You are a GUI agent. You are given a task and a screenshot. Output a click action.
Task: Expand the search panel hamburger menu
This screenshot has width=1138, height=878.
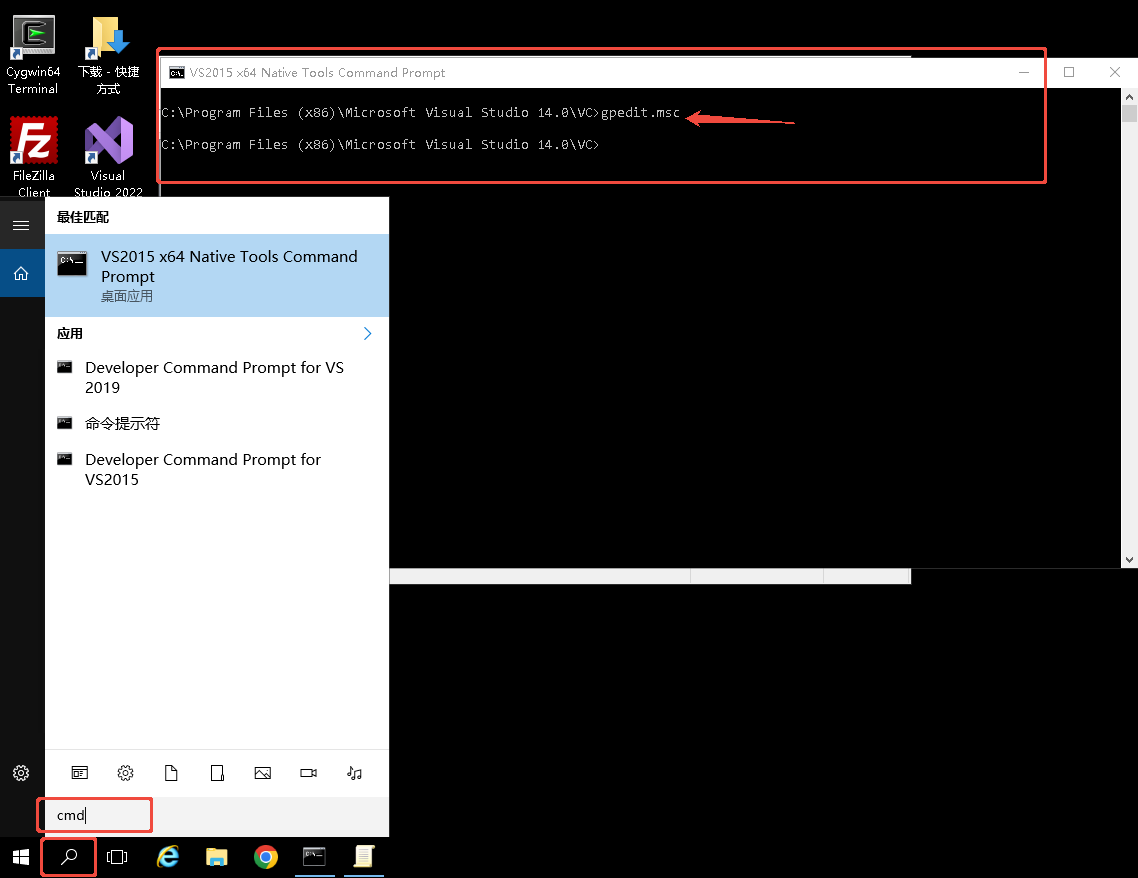click(x=21, y=226)
